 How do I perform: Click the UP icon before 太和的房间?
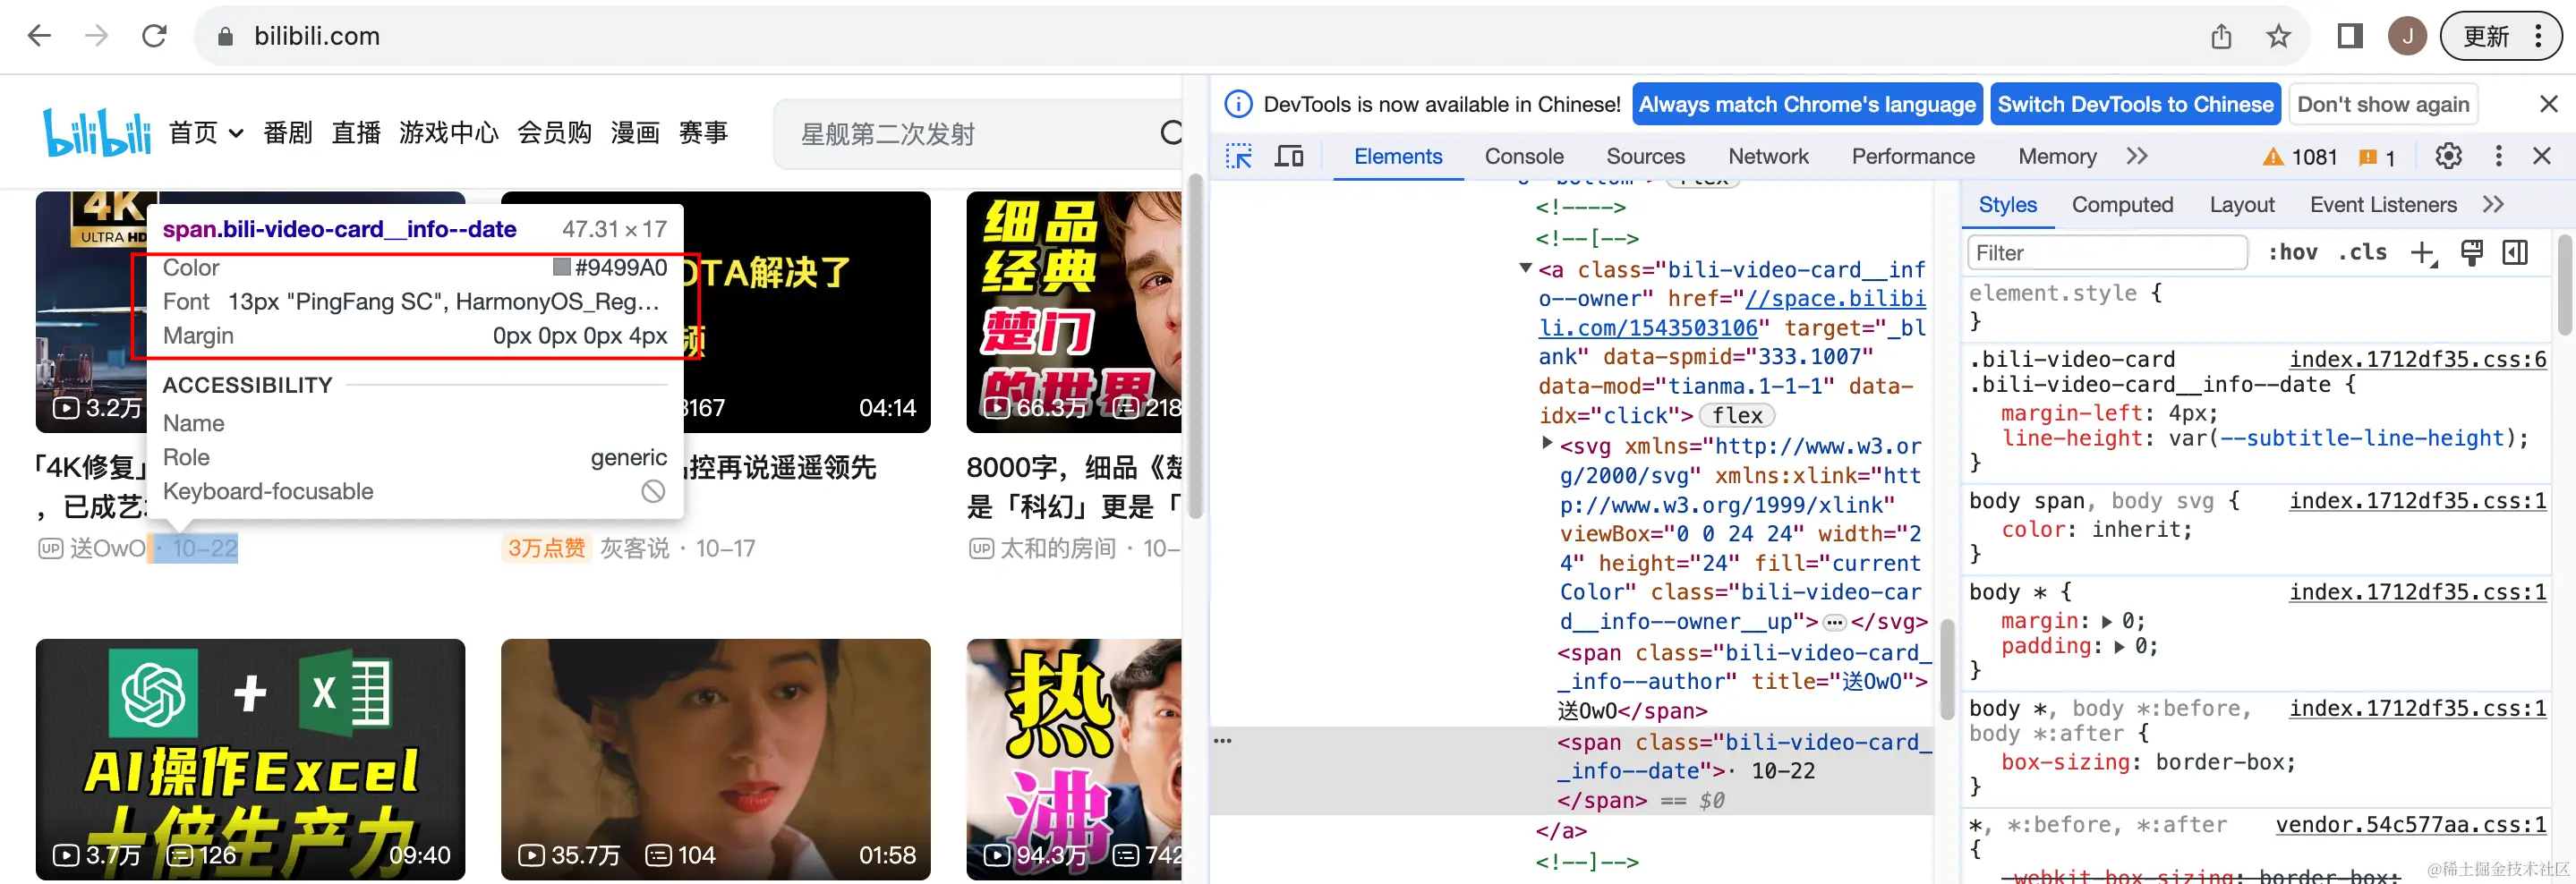[981, 548]
